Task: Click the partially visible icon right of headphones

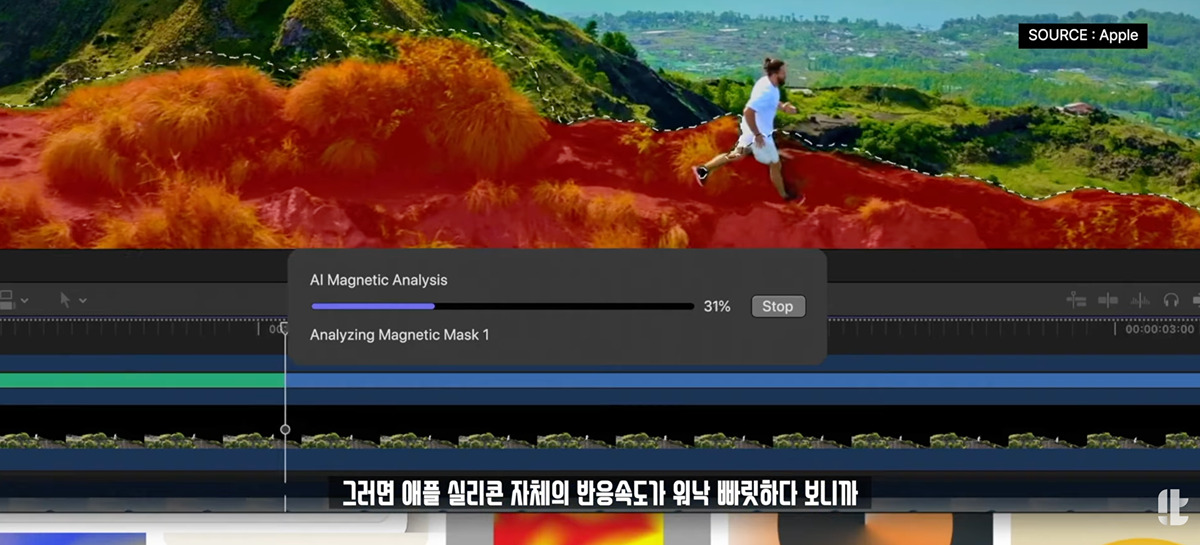Action: [x=1195, y=300]
